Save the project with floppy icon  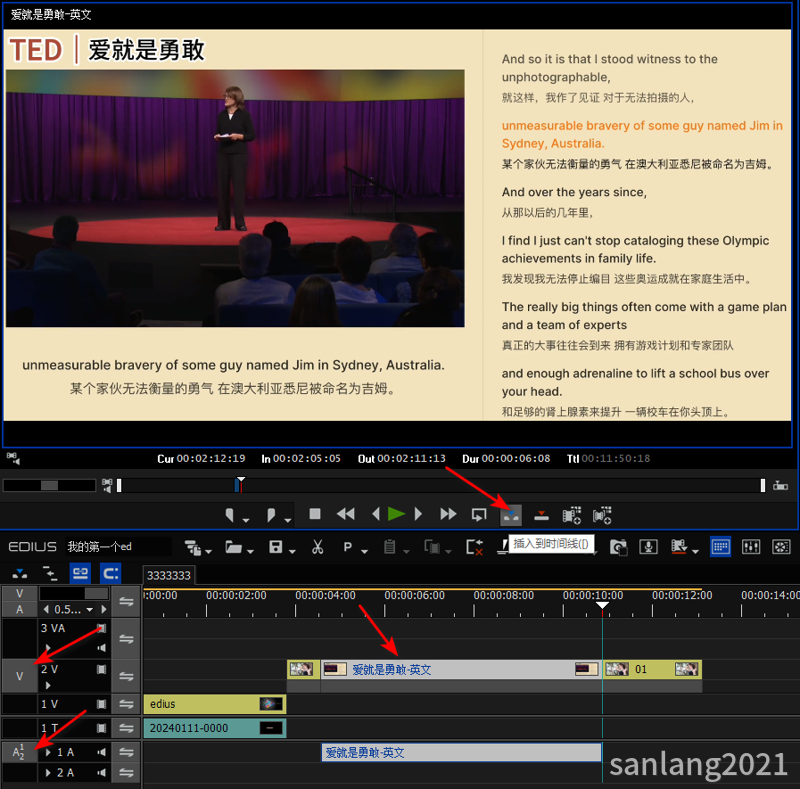276,547
